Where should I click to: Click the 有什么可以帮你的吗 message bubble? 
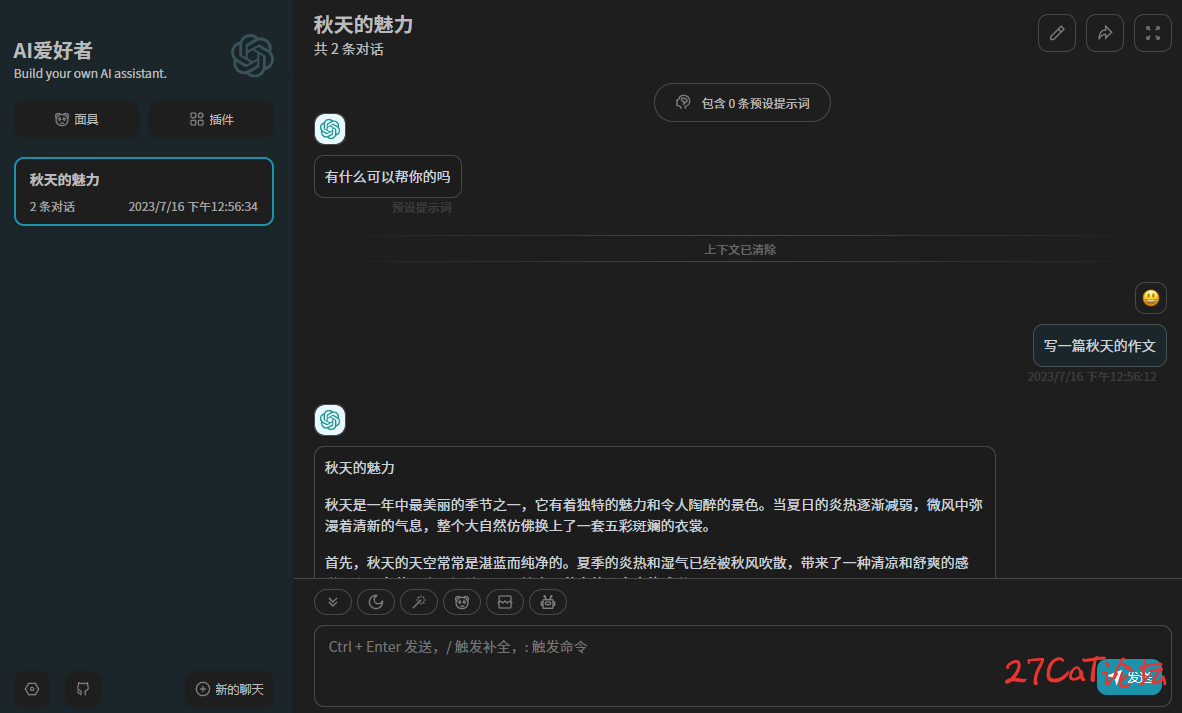[387, 176]
